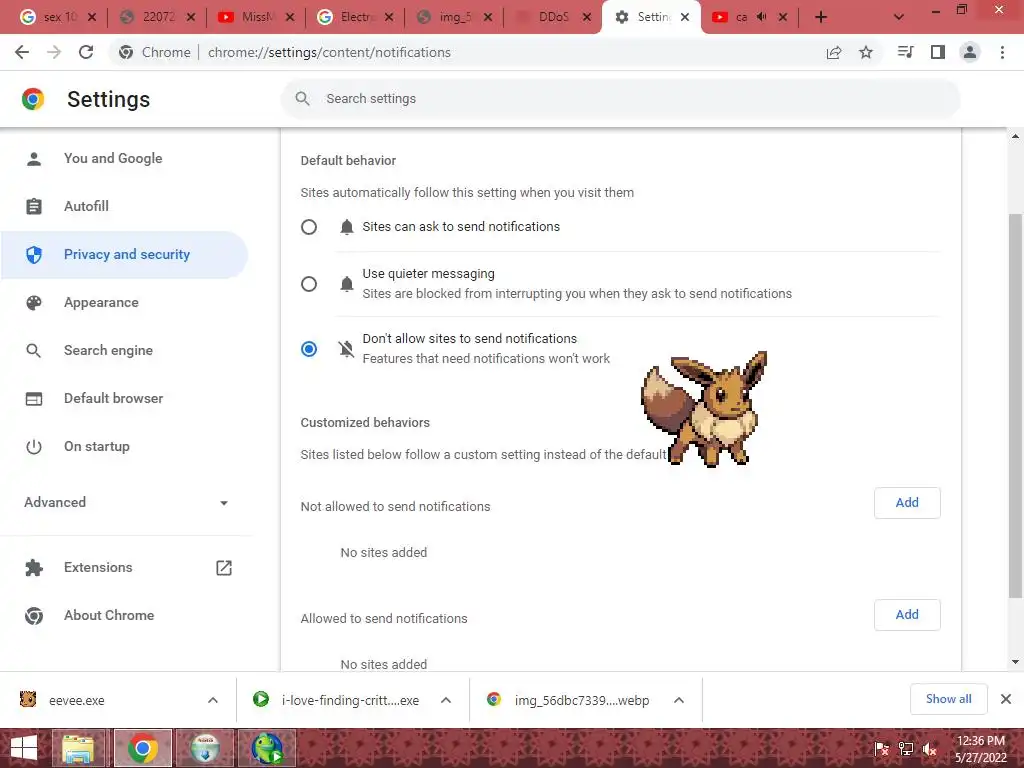Mute the audio-playing YouTube tab speaker icon
The image size is (1024, 768).
[x=761, y=17]
